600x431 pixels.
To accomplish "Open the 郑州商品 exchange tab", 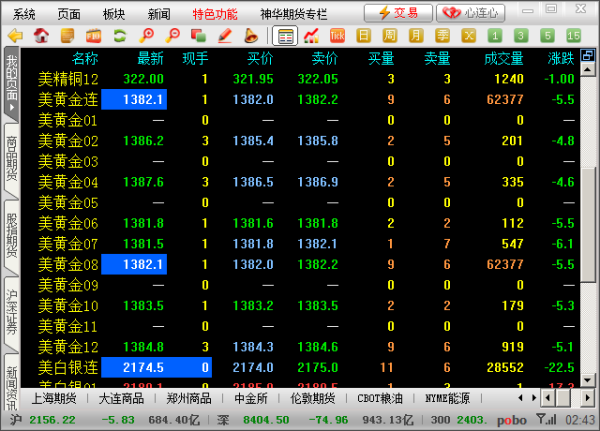I will coord(189,398).
